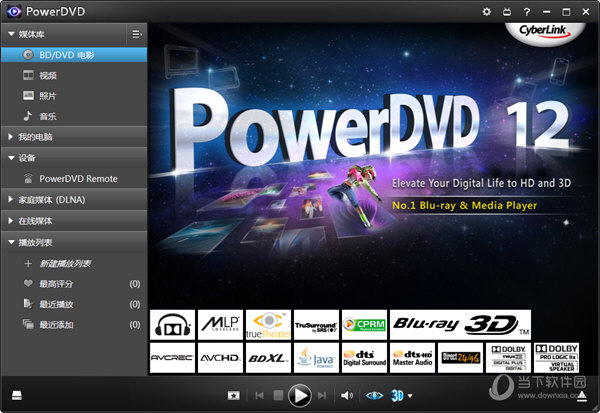Open the 视频 library item
The image size is (600, 413).
(x=48, y=75)
